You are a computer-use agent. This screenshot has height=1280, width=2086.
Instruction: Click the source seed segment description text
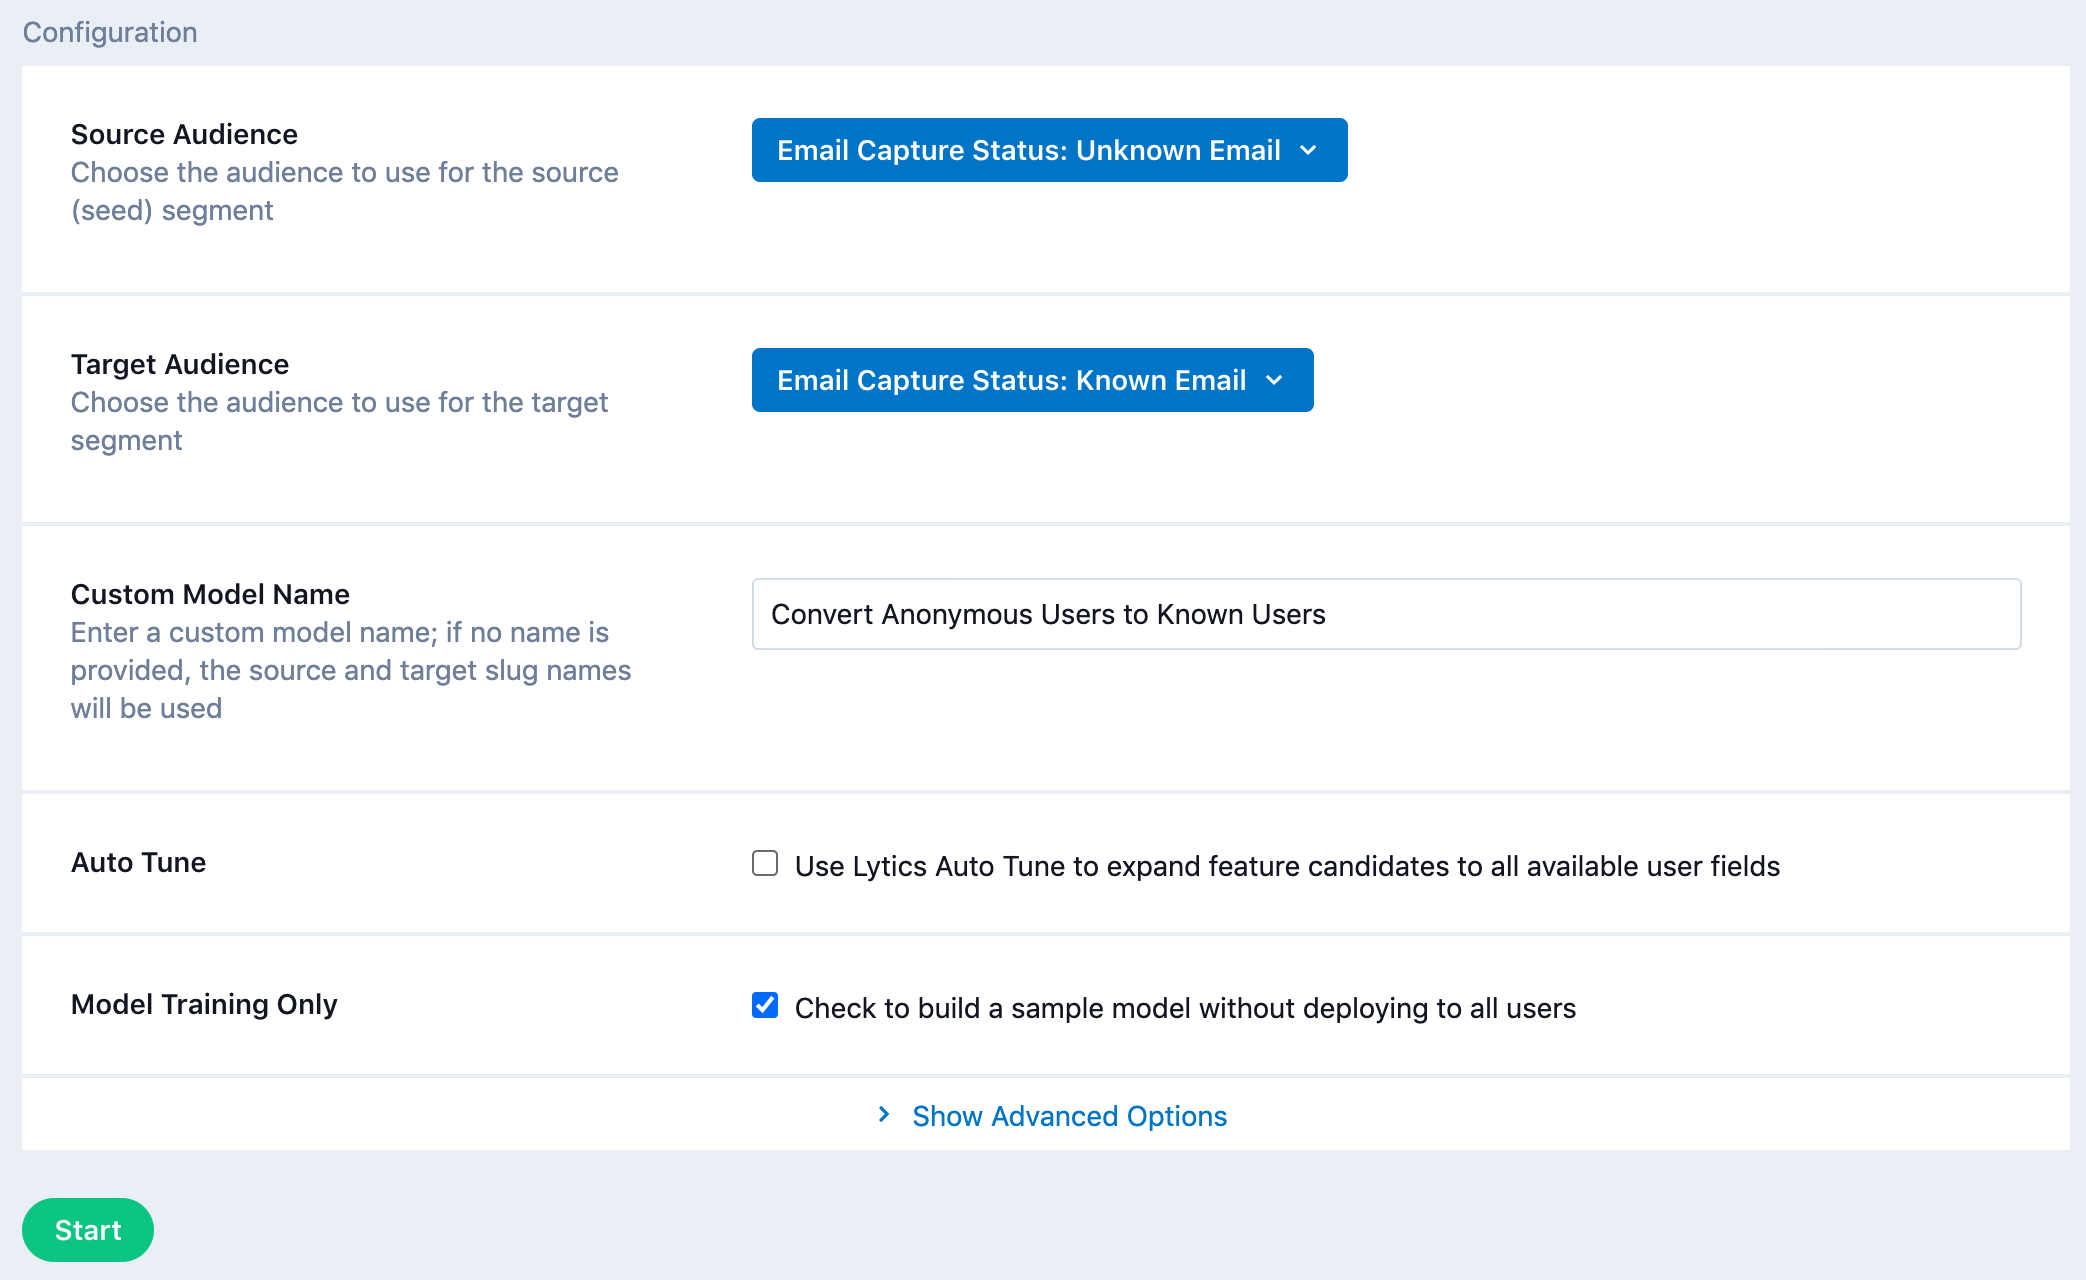point(344,191)
